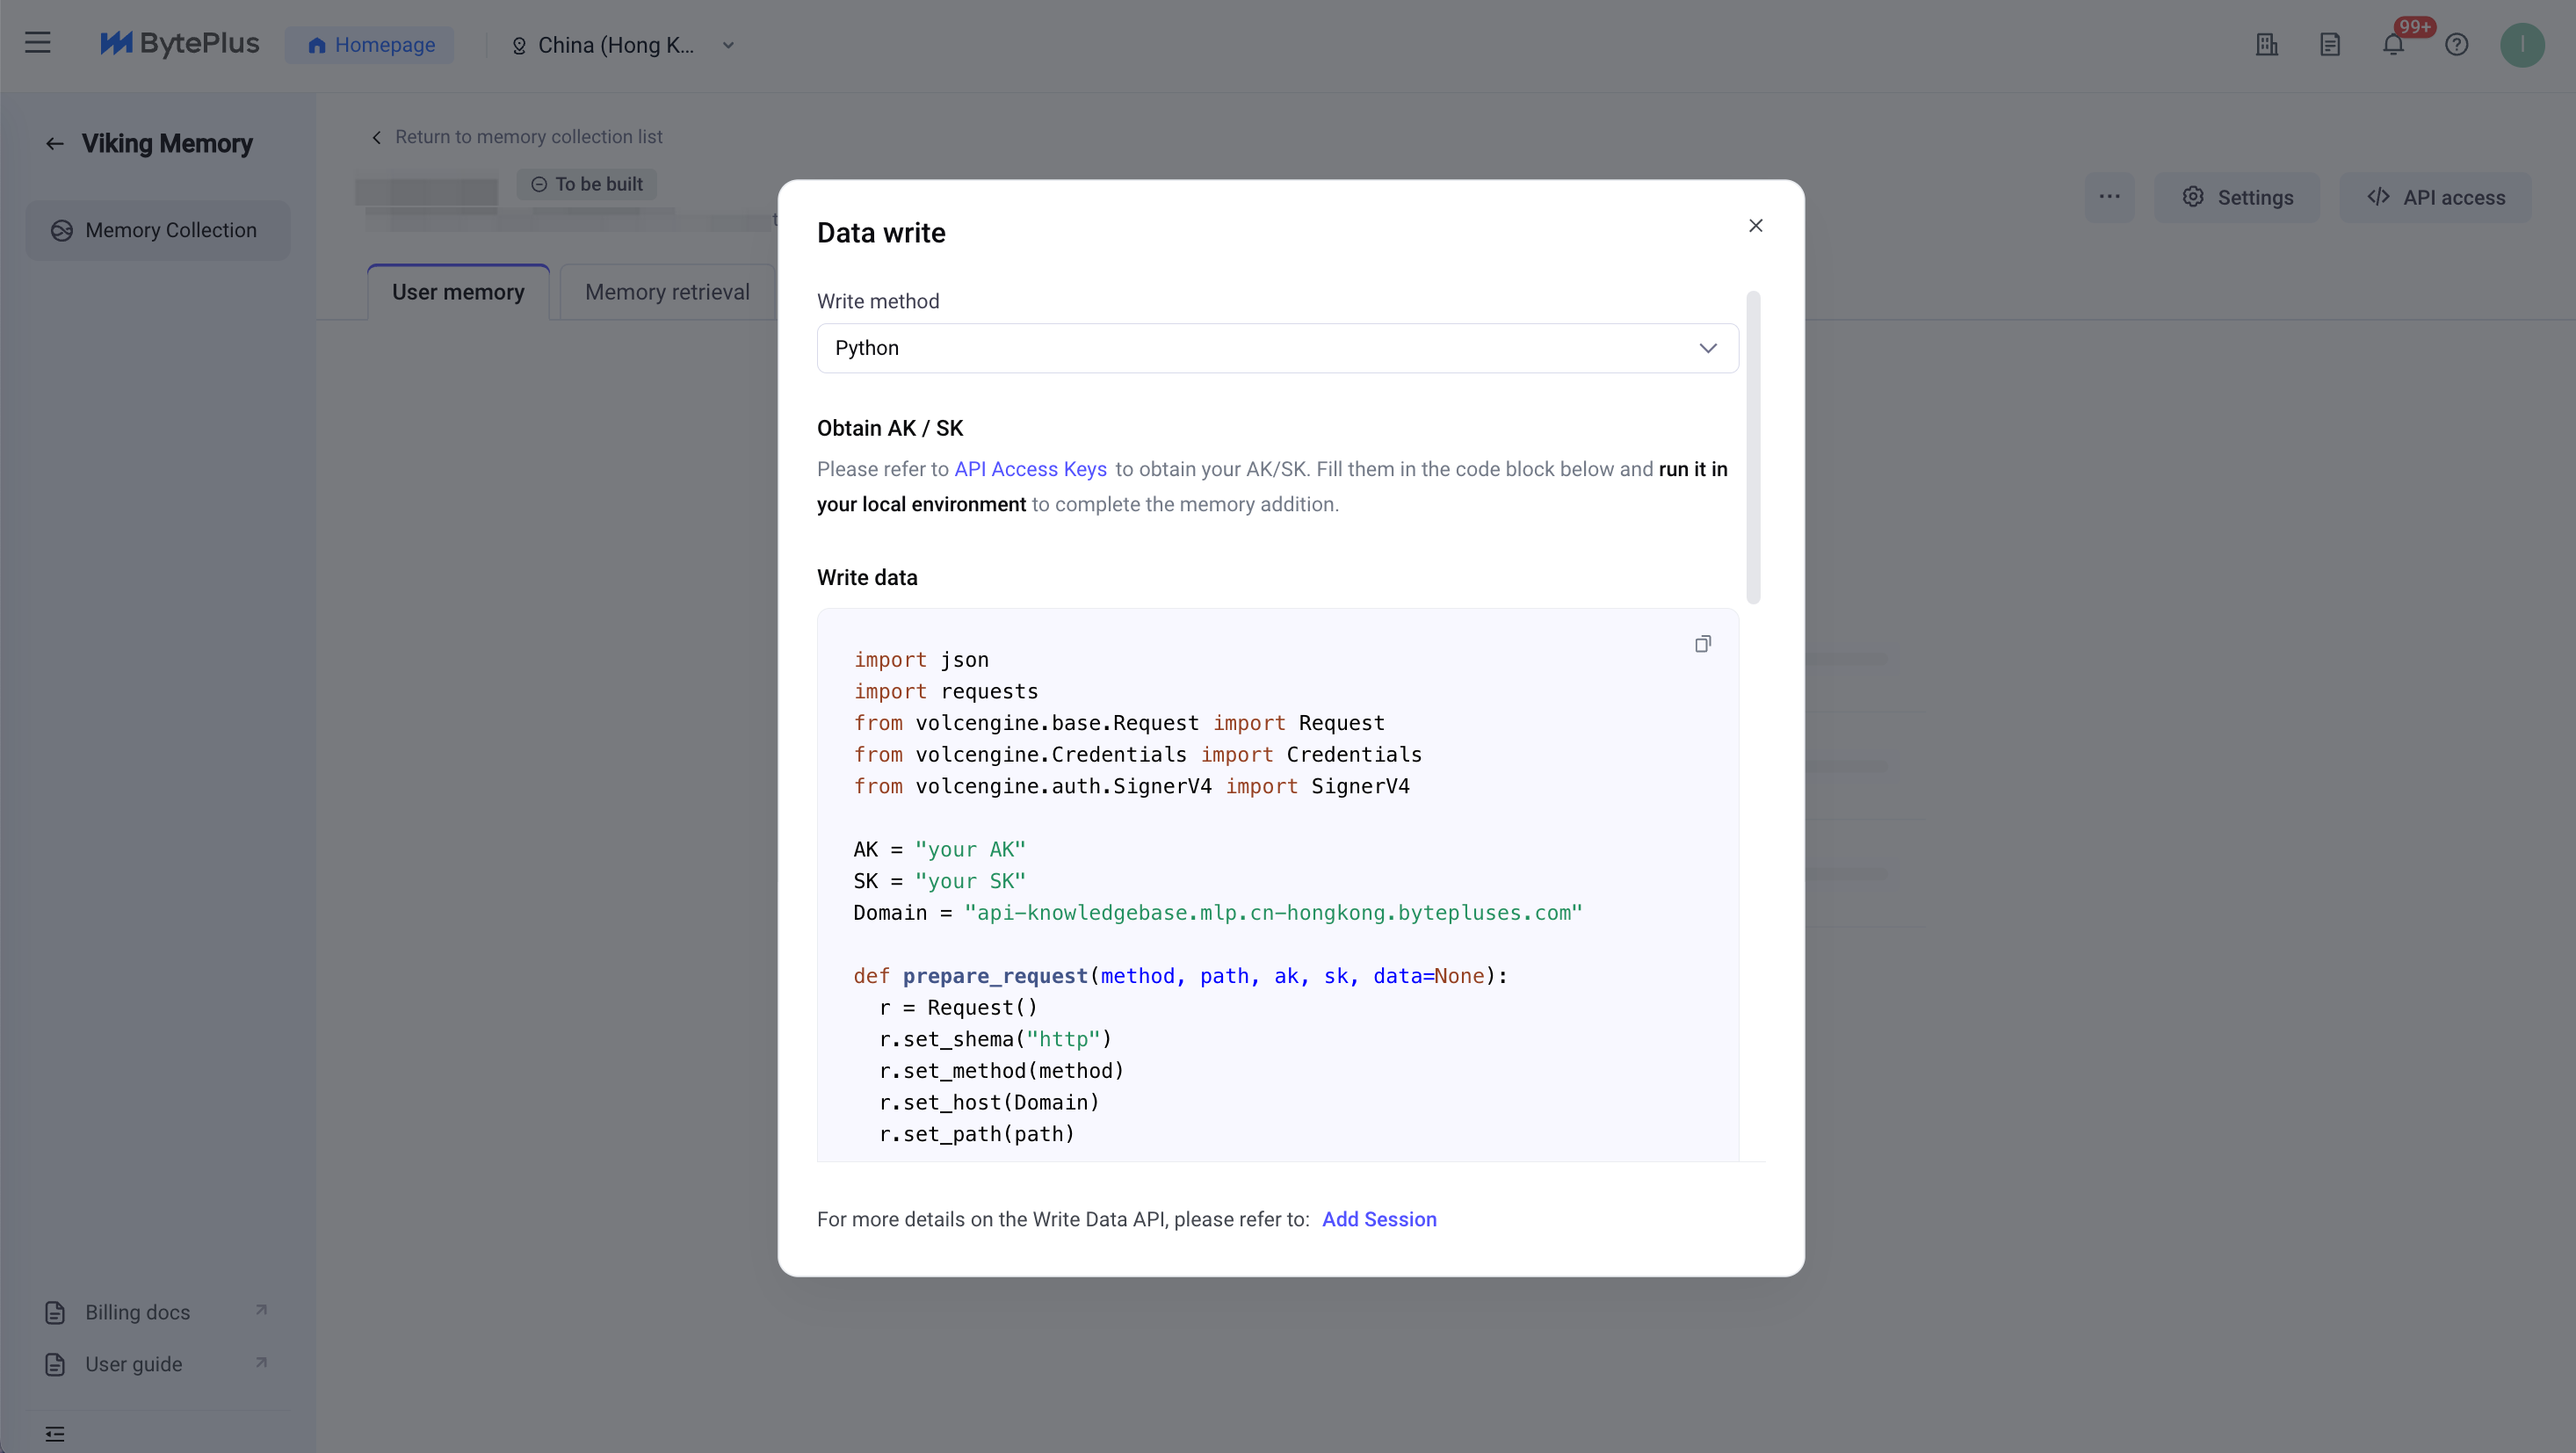
Task: Open the notifications bell
Action: click(2393, 45)
